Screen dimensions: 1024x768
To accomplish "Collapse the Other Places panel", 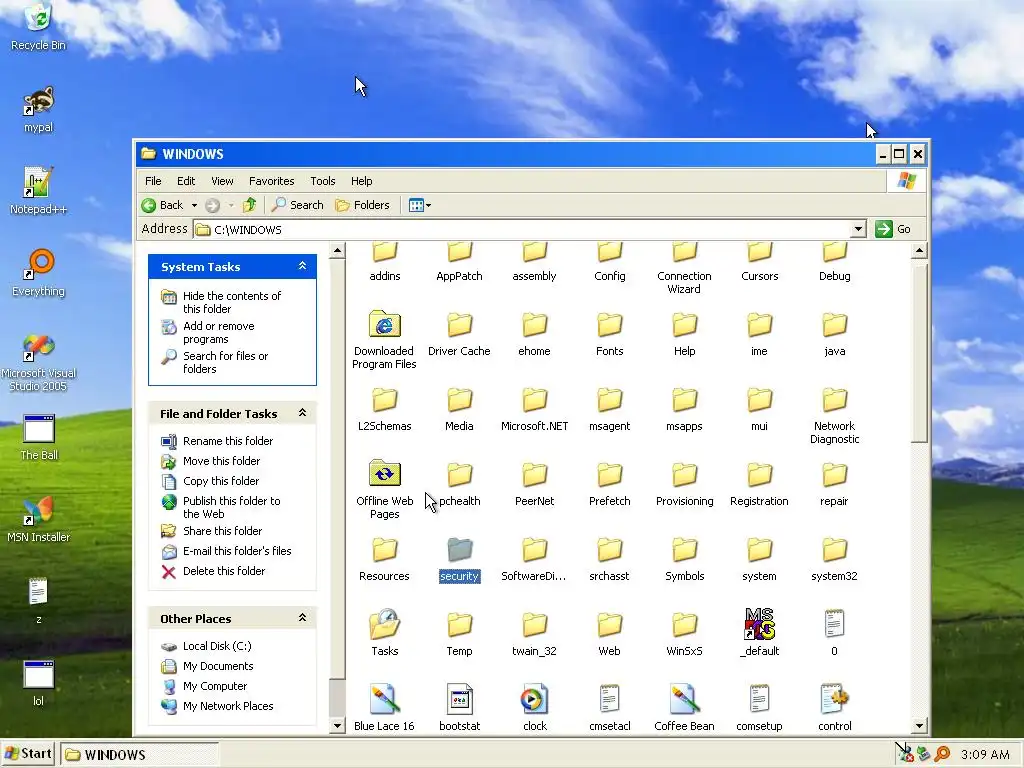I will click(x=302, y=618).
